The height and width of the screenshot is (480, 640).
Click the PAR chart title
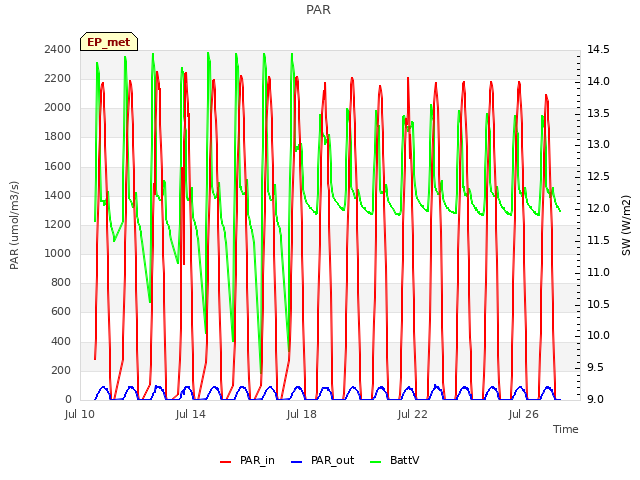318,9
